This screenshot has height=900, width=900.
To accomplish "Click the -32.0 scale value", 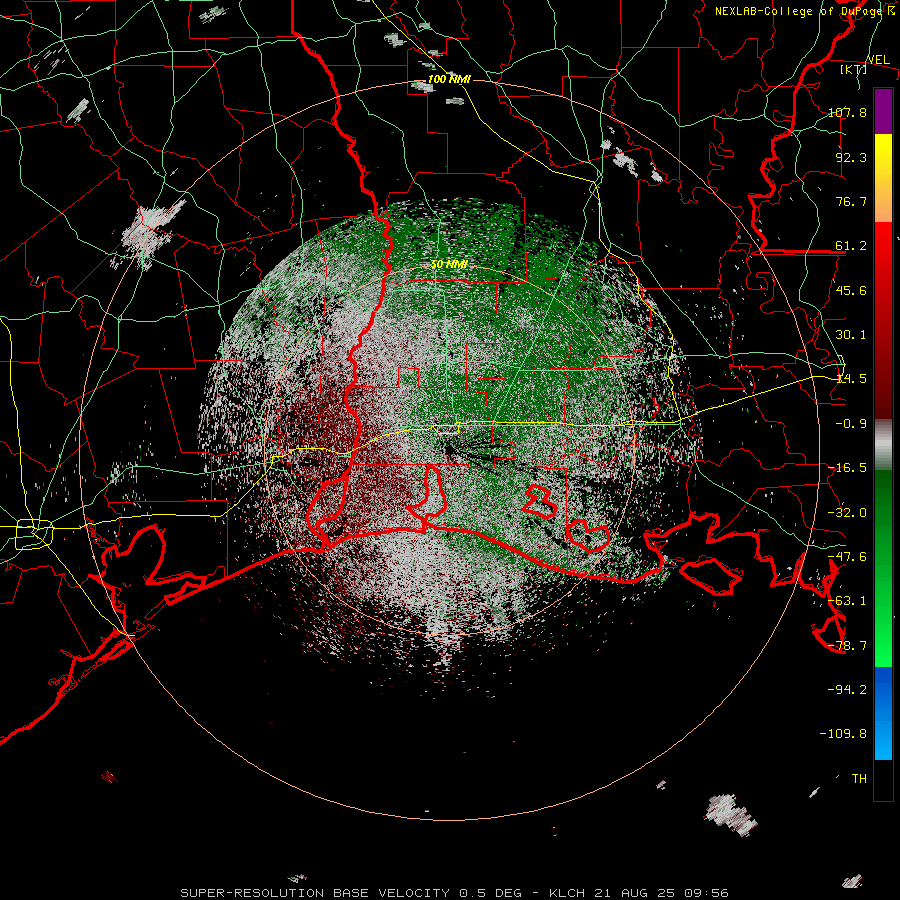I will (x=847, y=512).
